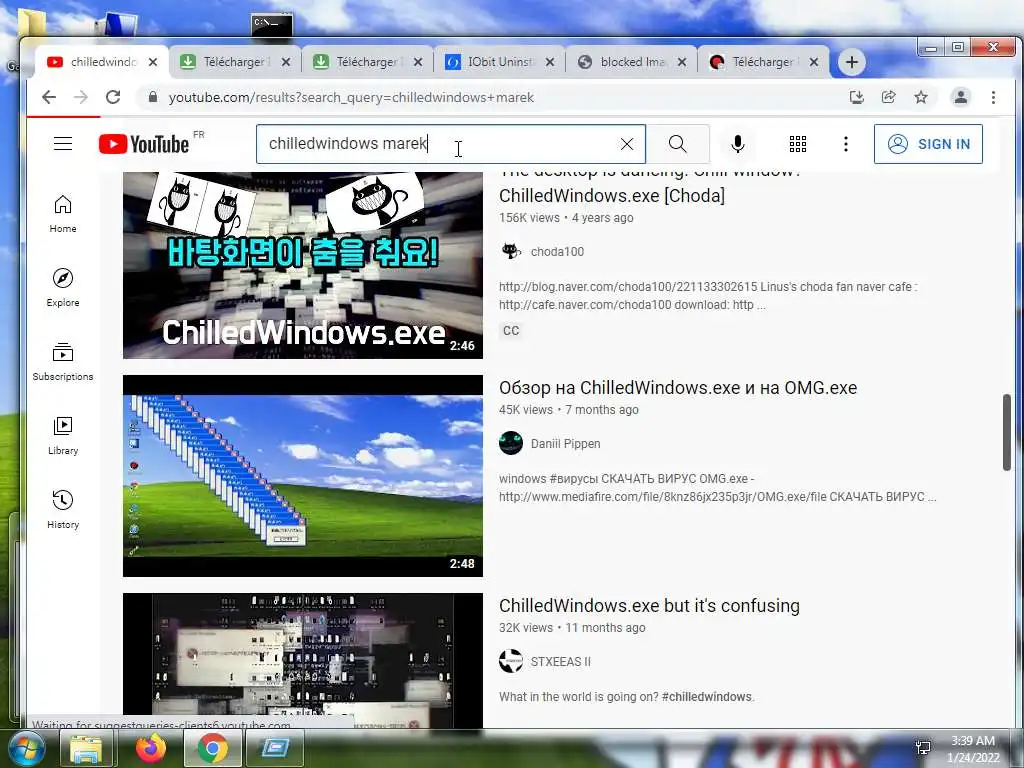Open the confusing ChilledWindows thumbnail
This screenshot has height=768, width=1024.
(303, 660)
